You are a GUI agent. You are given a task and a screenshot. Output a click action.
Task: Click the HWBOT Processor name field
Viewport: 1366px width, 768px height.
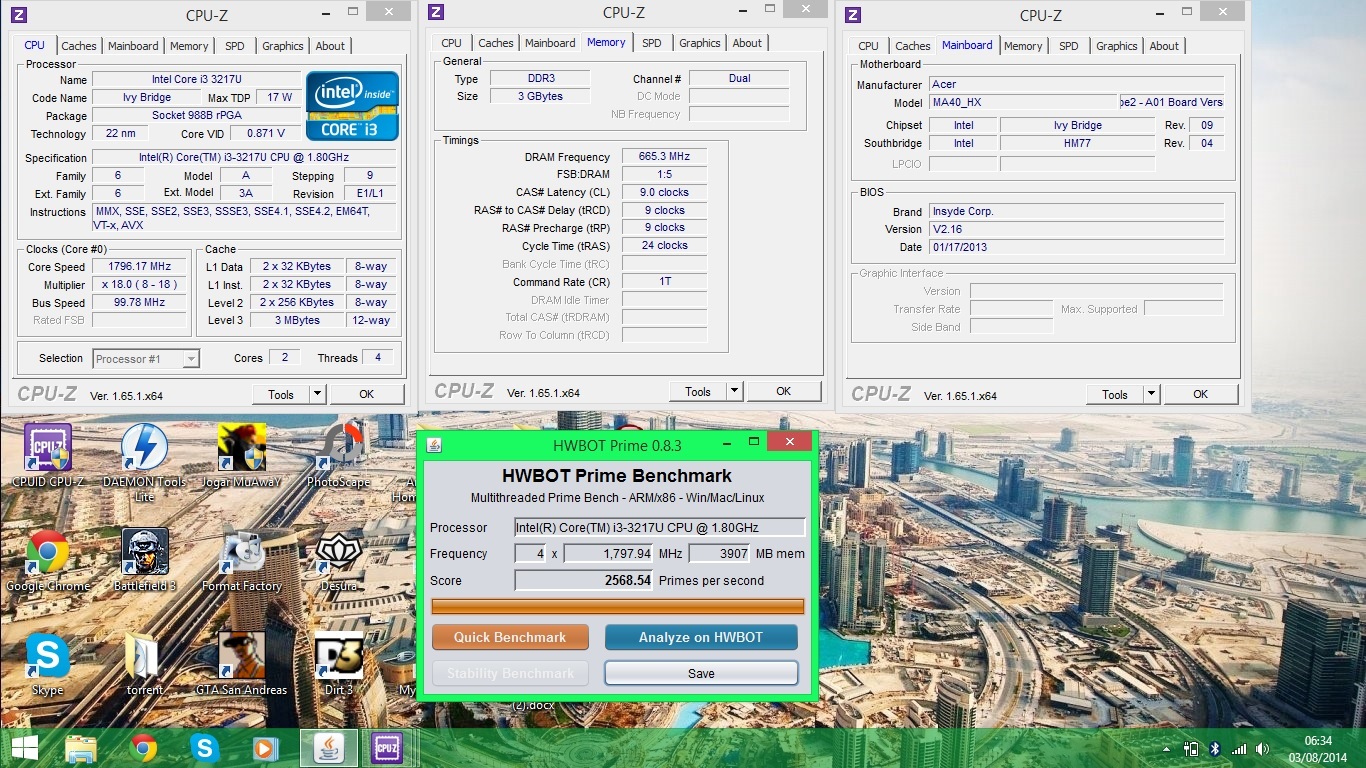[660, 527]
